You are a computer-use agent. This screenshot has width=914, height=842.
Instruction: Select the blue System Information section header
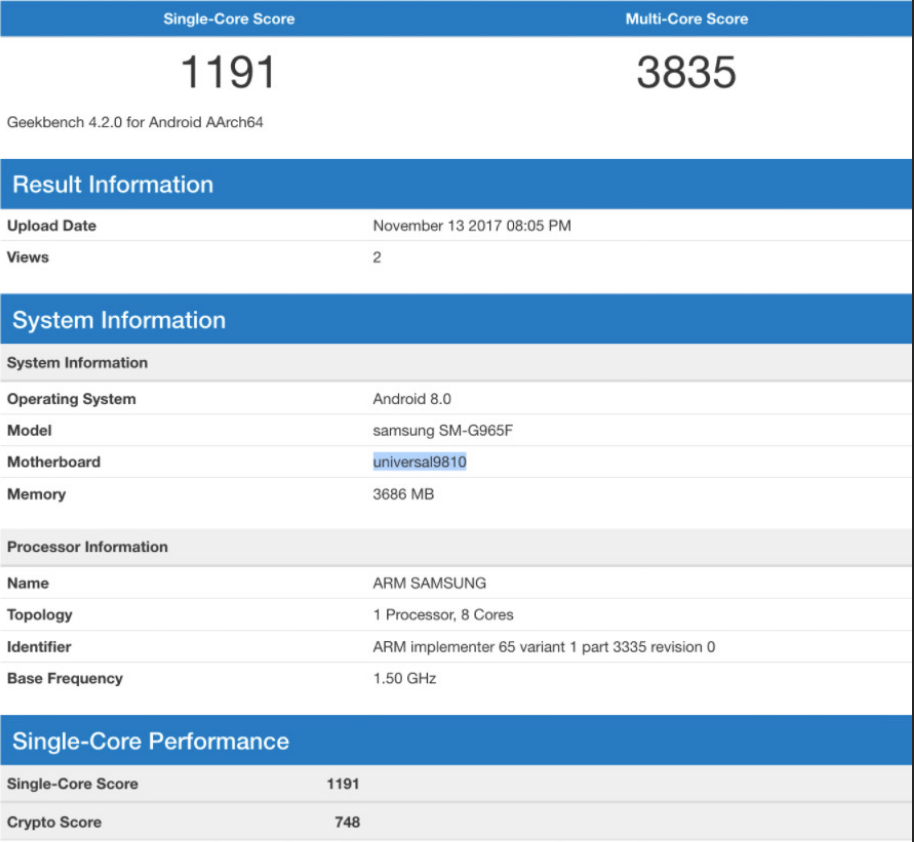119,321
